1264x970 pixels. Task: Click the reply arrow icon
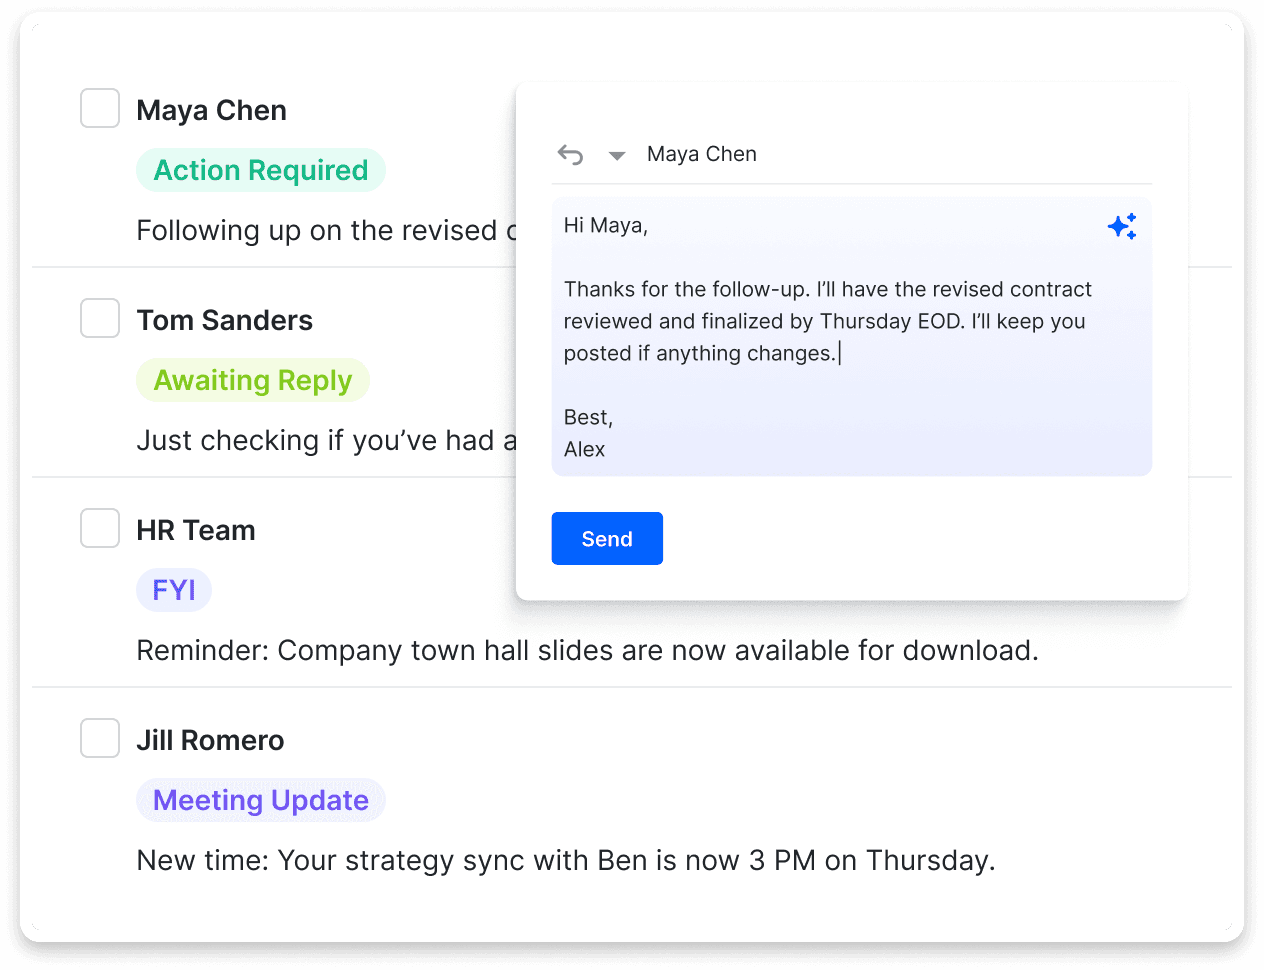[570, 155]
